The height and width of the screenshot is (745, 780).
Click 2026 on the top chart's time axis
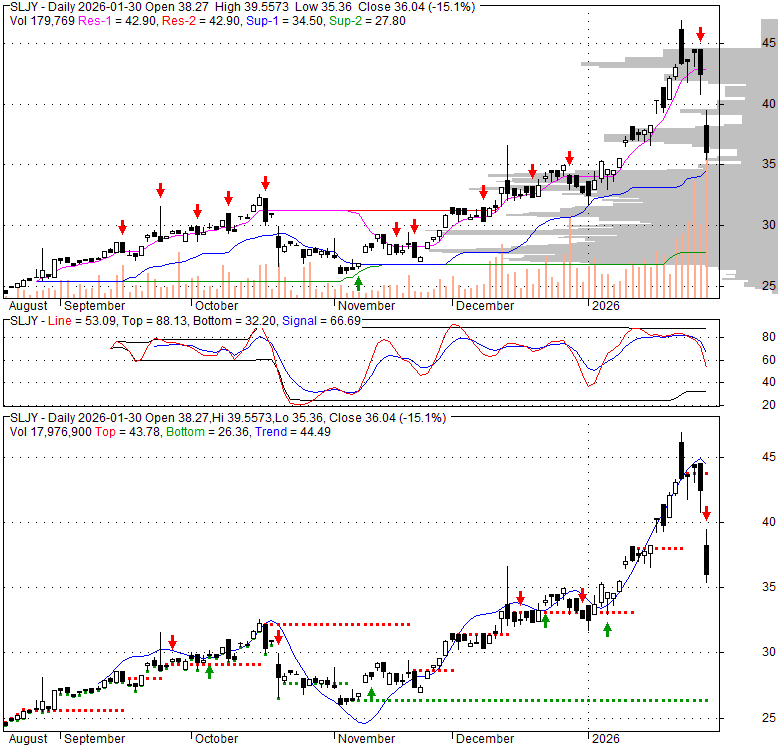click(x=605, y=306)
